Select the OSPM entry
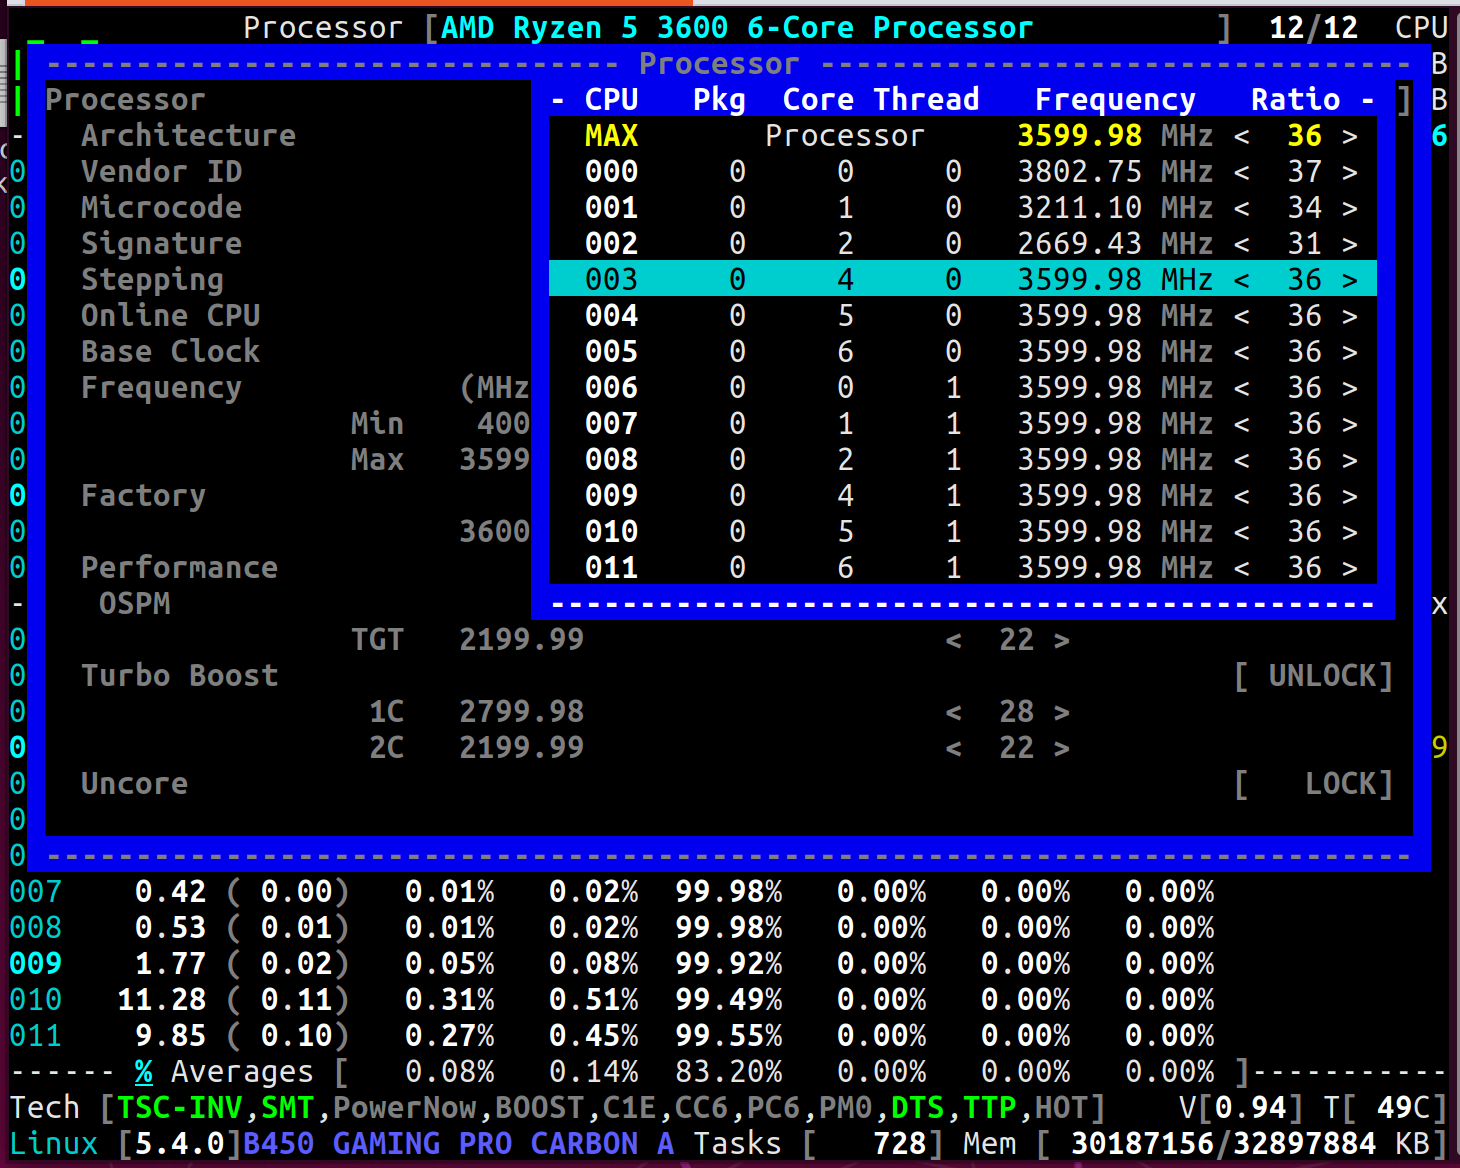Viewport: 1460px width, 1168px height. click(x=134, y=603)
